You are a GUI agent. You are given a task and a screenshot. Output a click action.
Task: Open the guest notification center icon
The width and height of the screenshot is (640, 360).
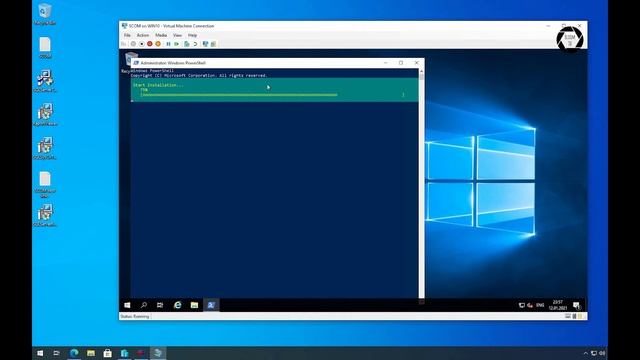click(576, 305)
